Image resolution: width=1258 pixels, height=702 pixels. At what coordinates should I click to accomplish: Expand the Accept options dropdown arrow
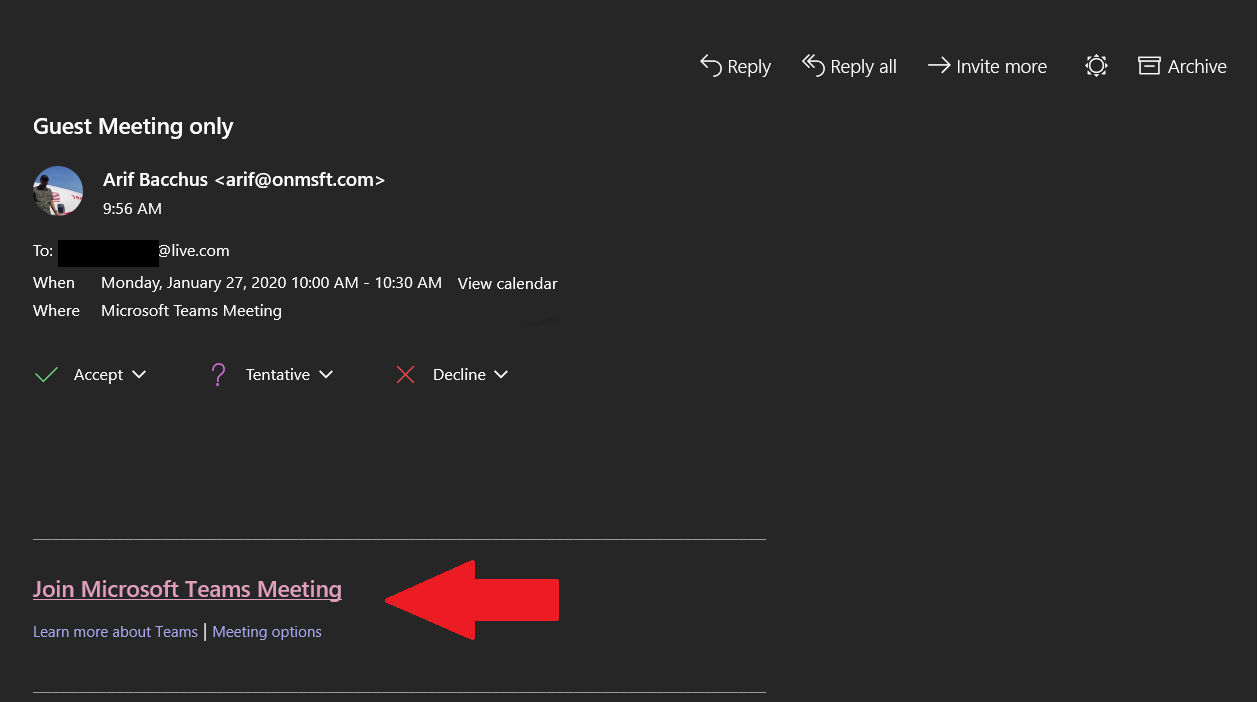(139, 375)
